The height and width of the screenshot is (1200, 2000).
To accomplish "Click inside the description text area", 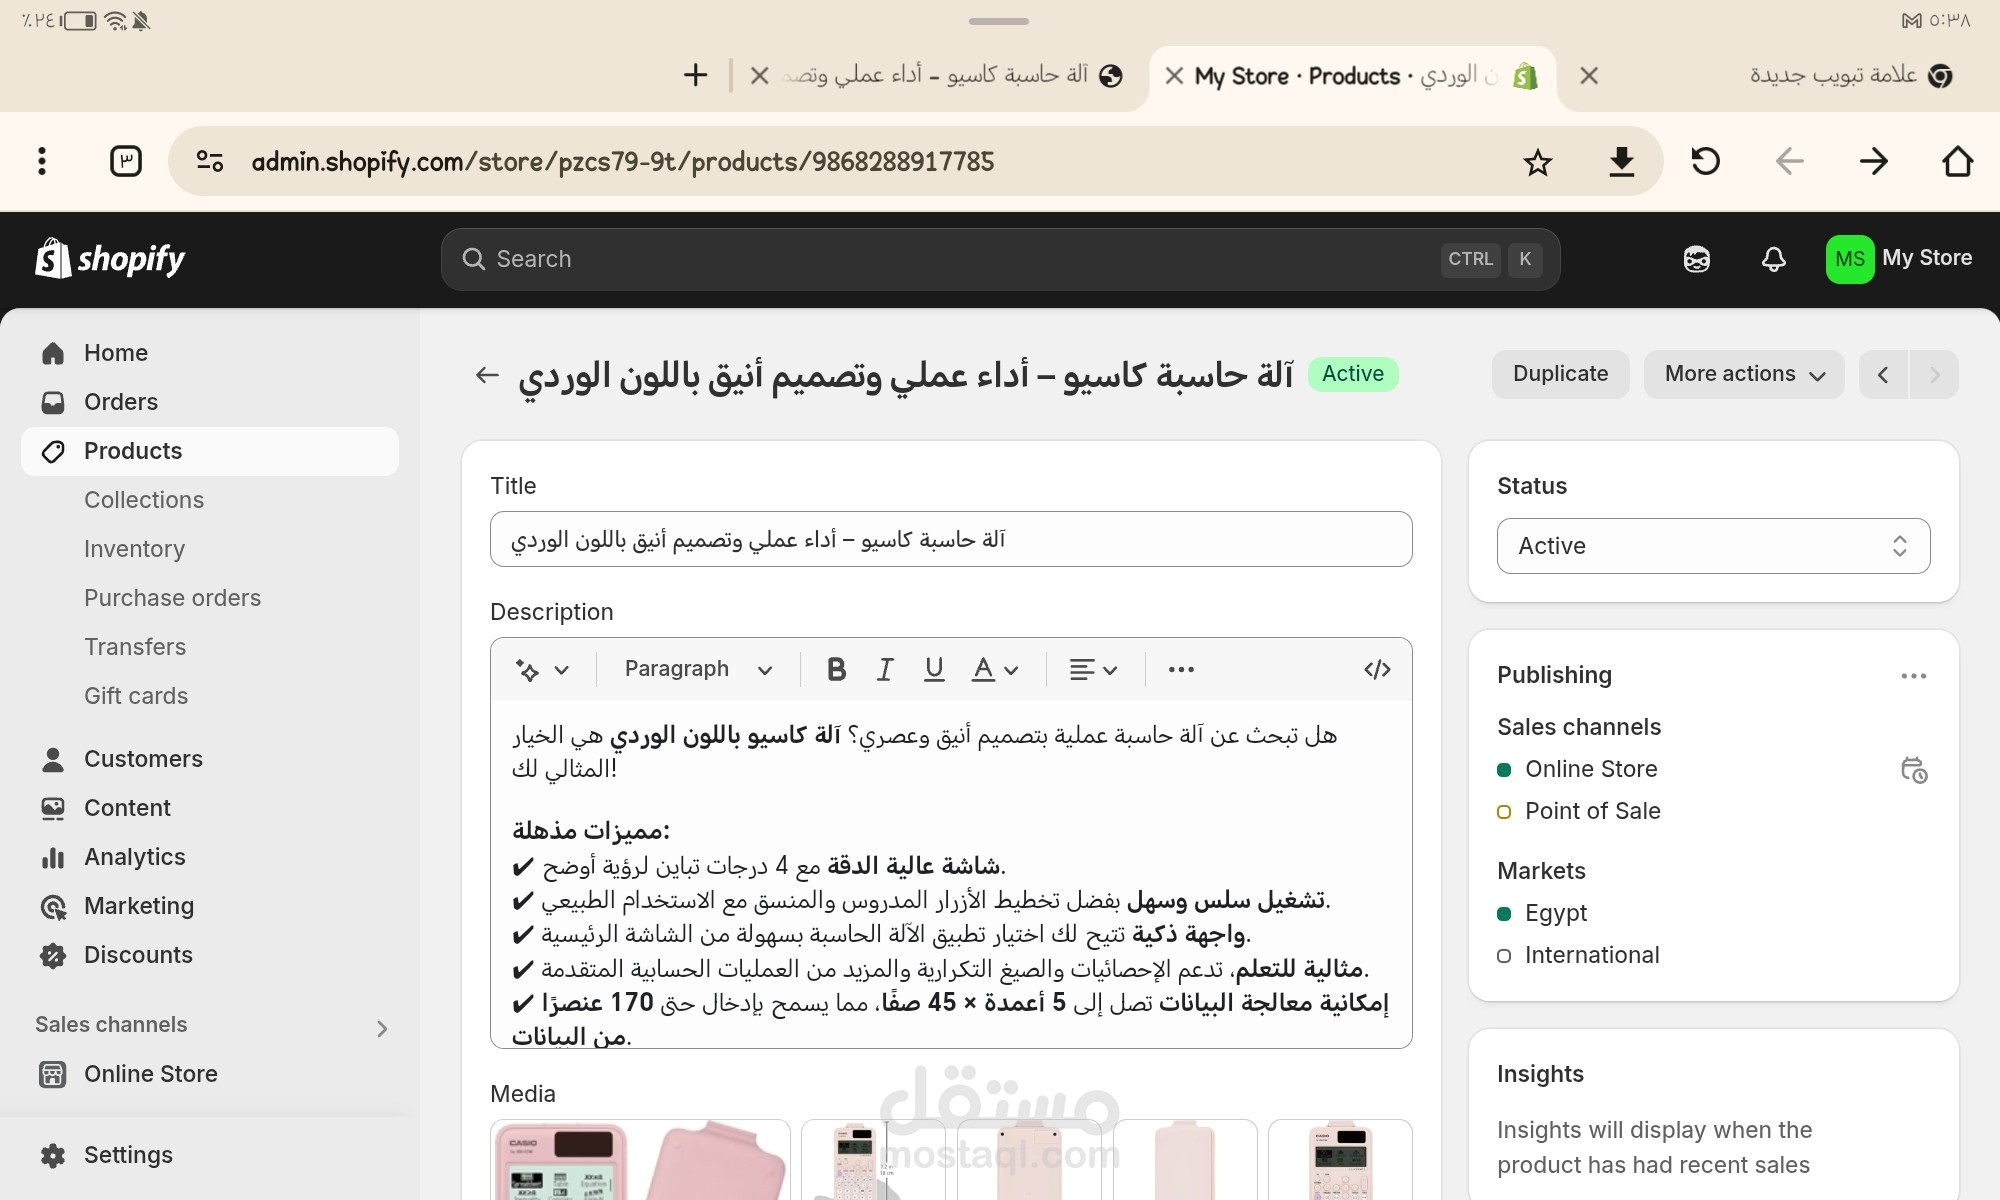I will pos(951,875).
